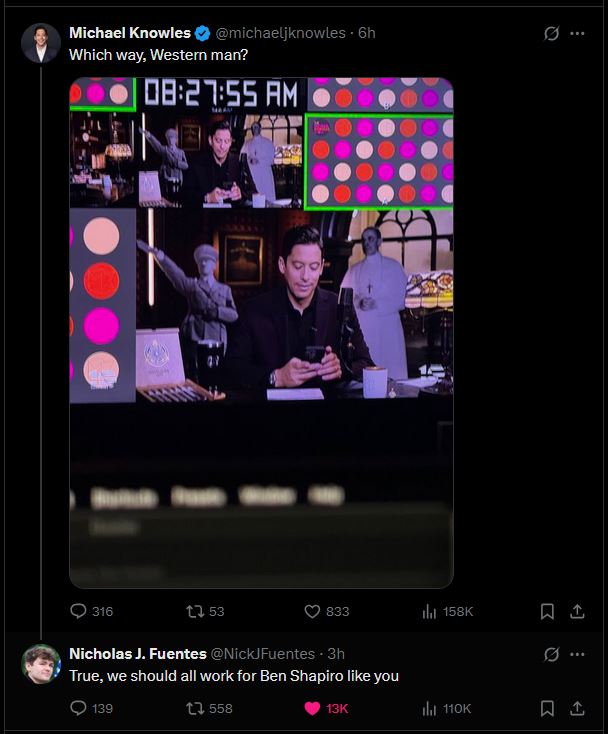Bookmark Nicholas J. Fuentes's reply
Image resolution: width=608 pixels, height=734 pixels.
click(547, 708)
